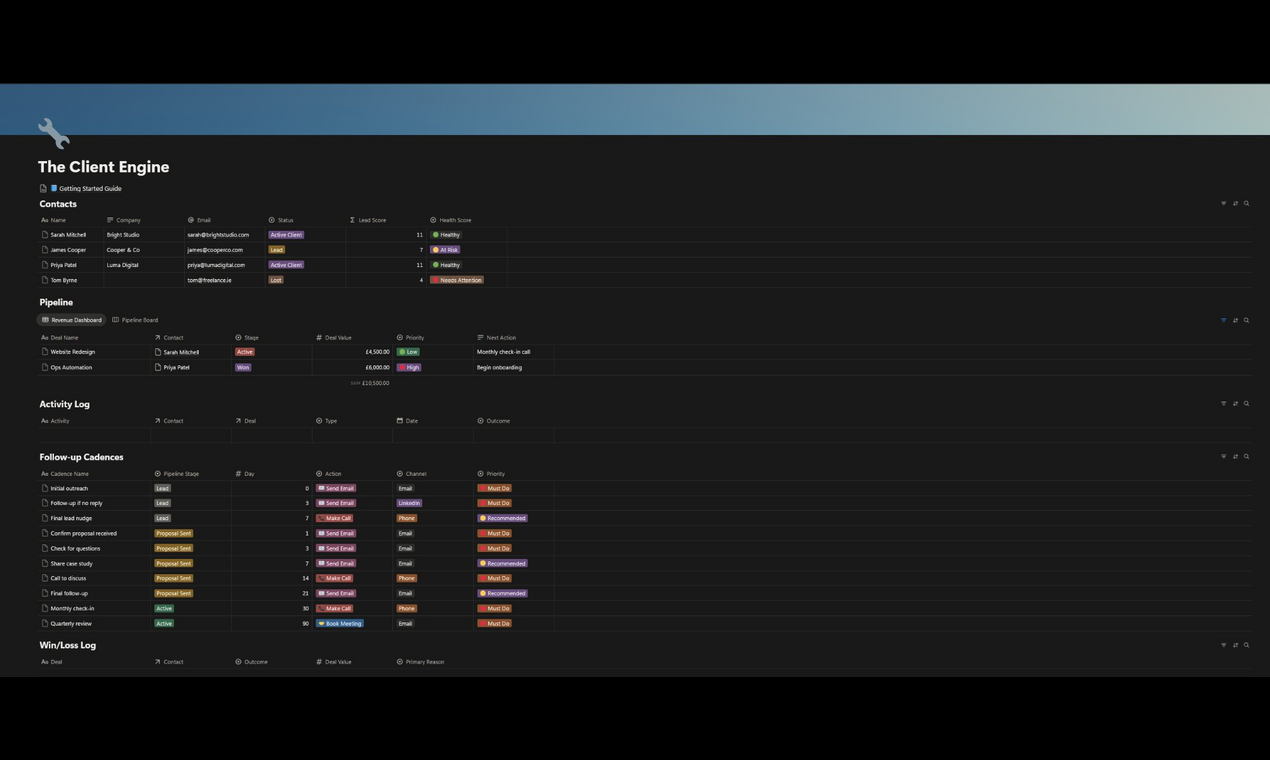
Task: Click the Follow-up Cadences section heading
Action: coord(81,457)
